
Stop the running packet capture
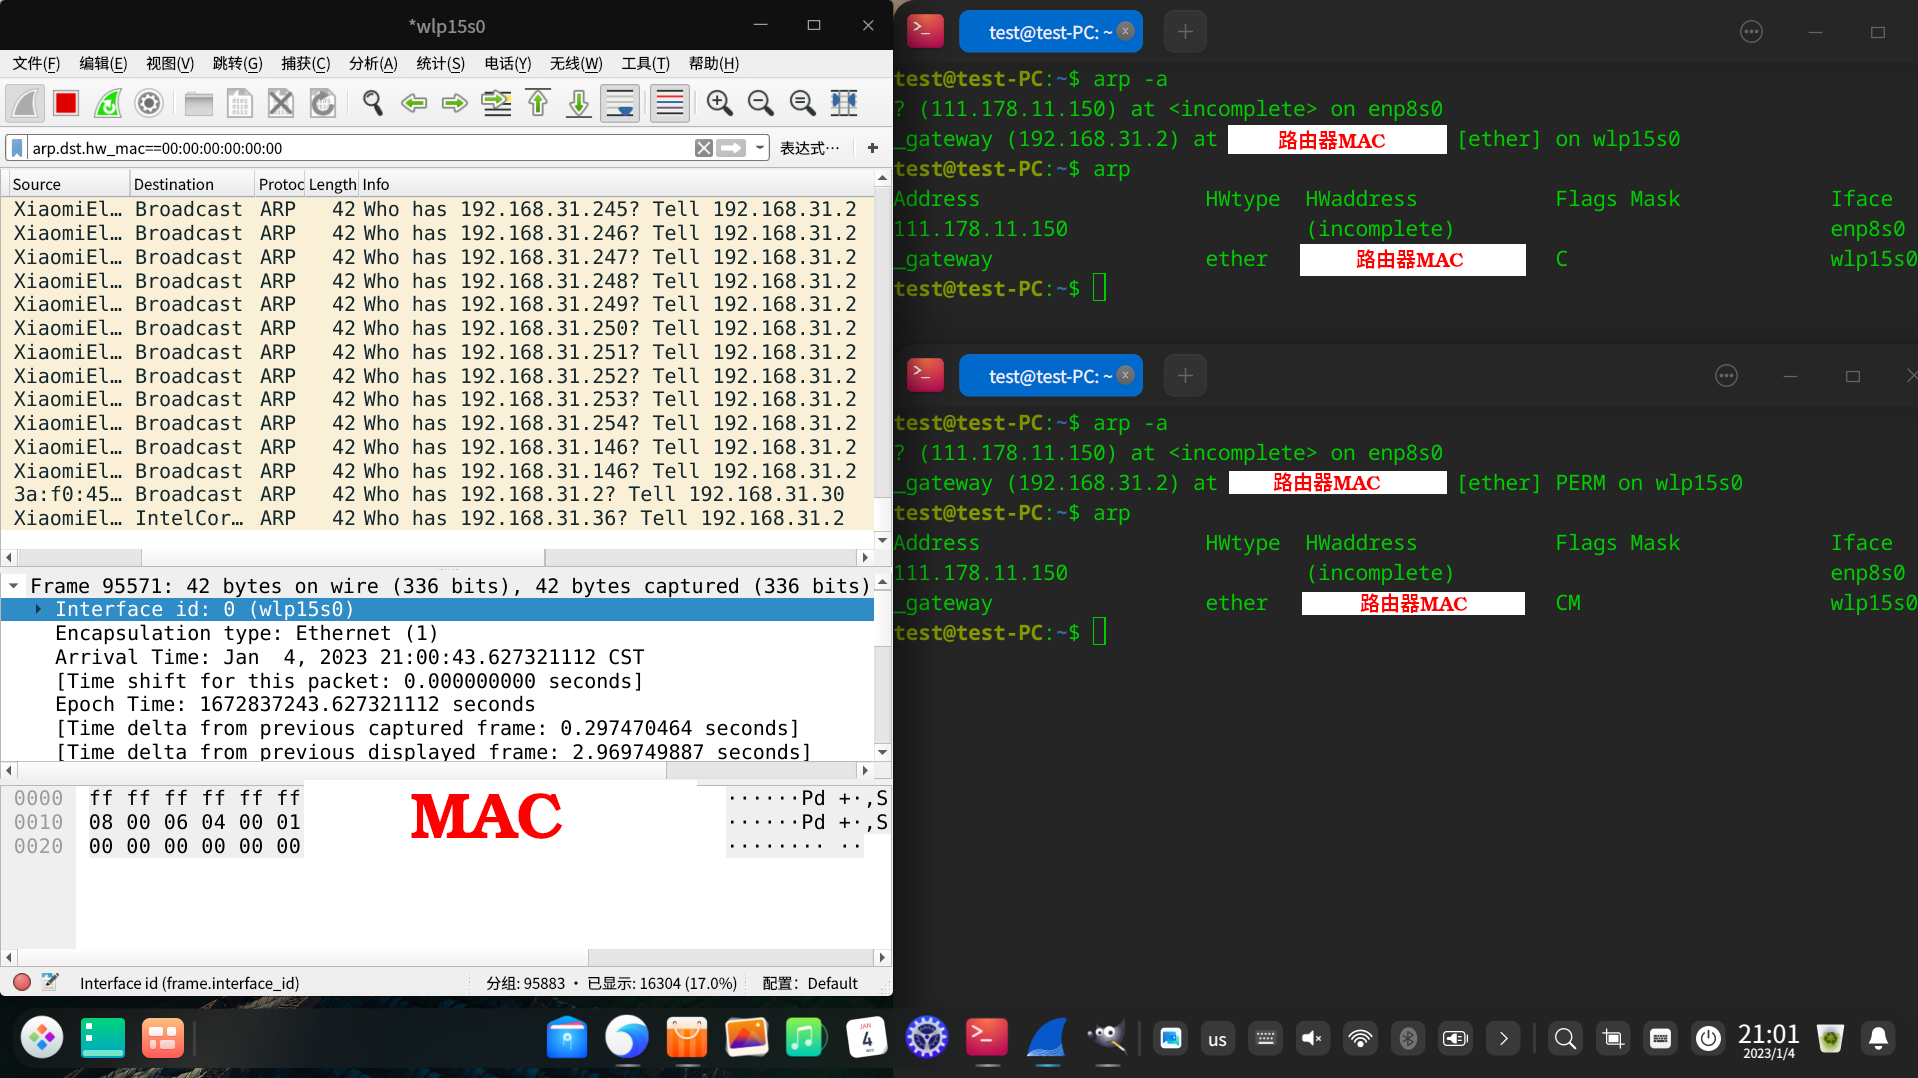66,103
